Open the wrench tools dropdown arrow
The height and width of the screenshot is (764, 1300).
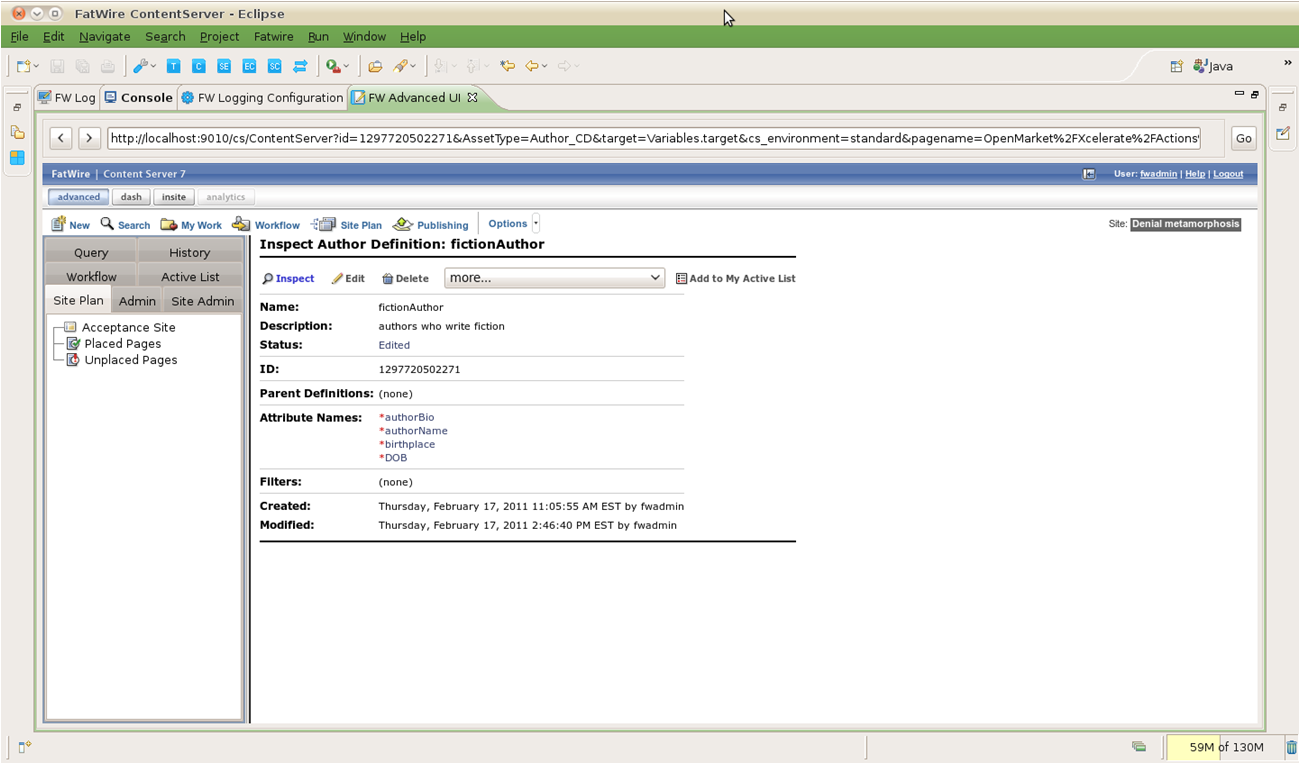pyautogui.click(x=153, y=66)
